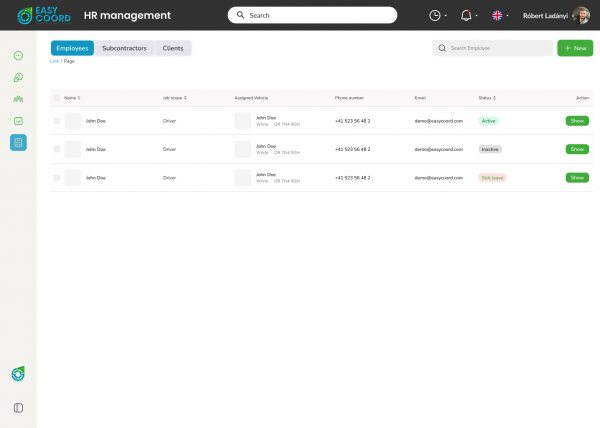
Task: Click the Easy Coord logo in bottom sidebar
Action: coord(18,374)
